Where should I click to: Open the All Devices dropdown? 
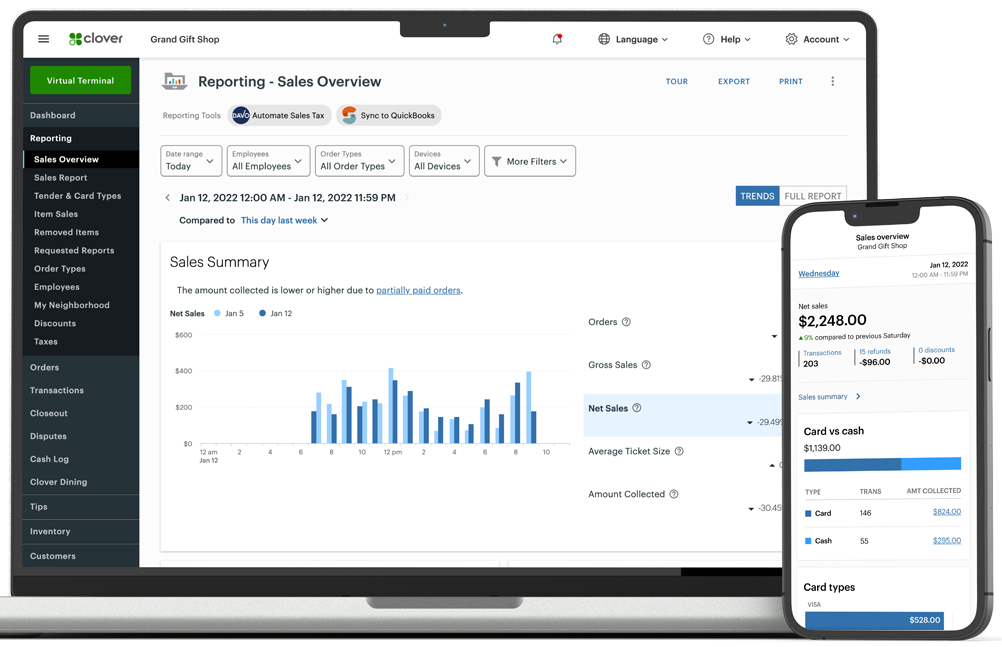444,160
